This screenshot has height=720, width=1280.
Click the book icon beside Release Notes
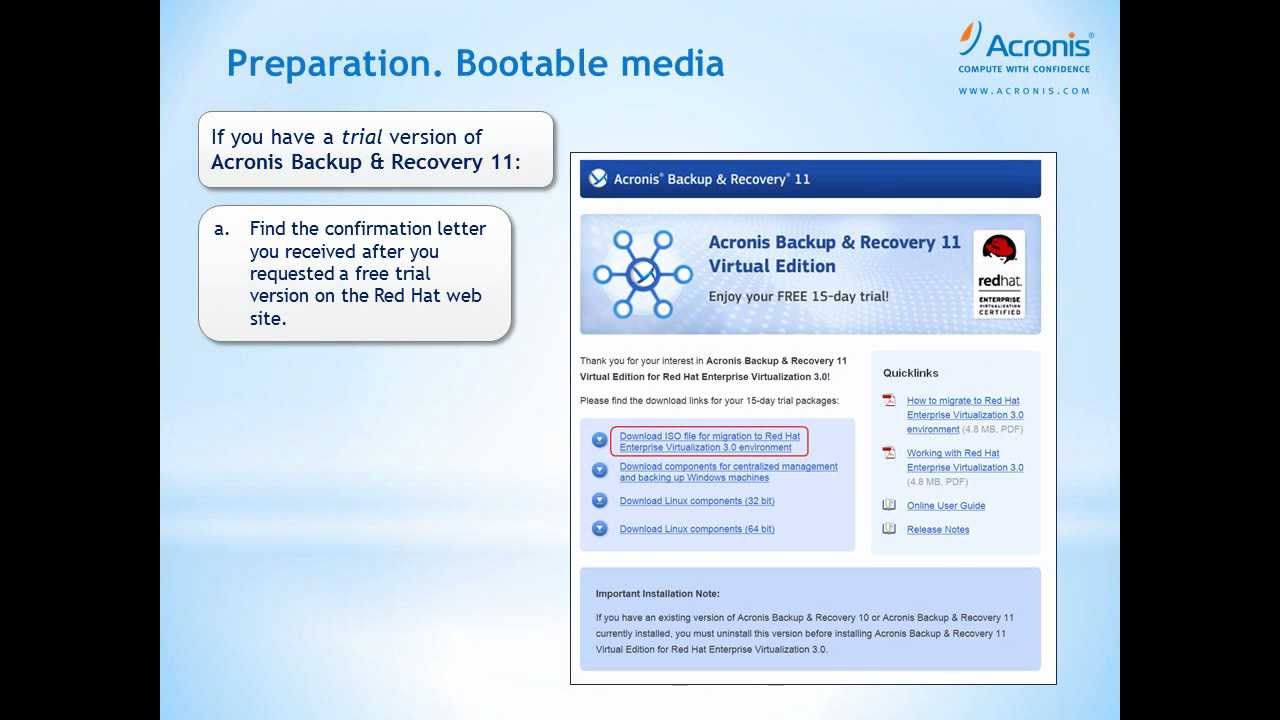(888, 529)
